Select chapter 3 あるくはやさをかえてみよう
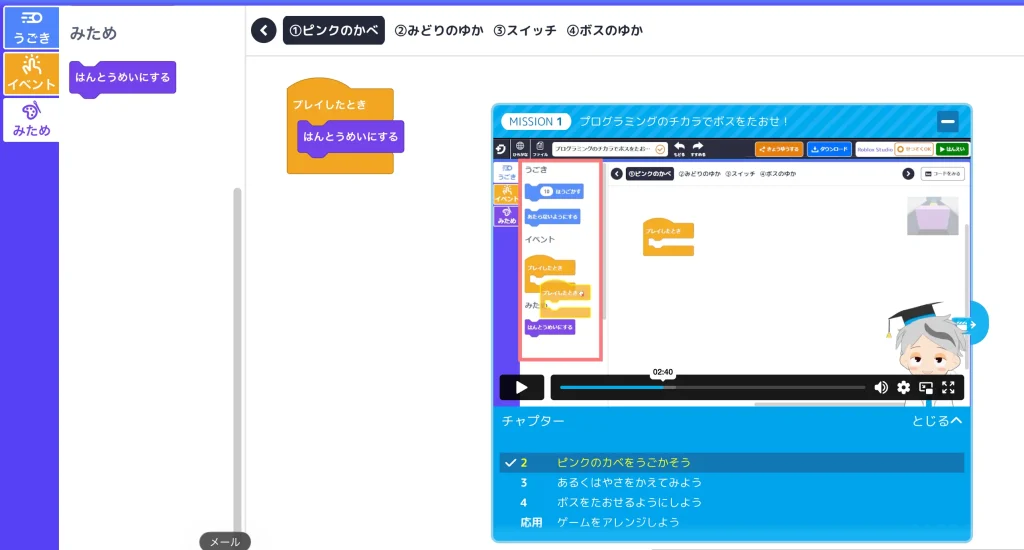Viewport: 1024px width, 550px height. [x=731, y=483]
